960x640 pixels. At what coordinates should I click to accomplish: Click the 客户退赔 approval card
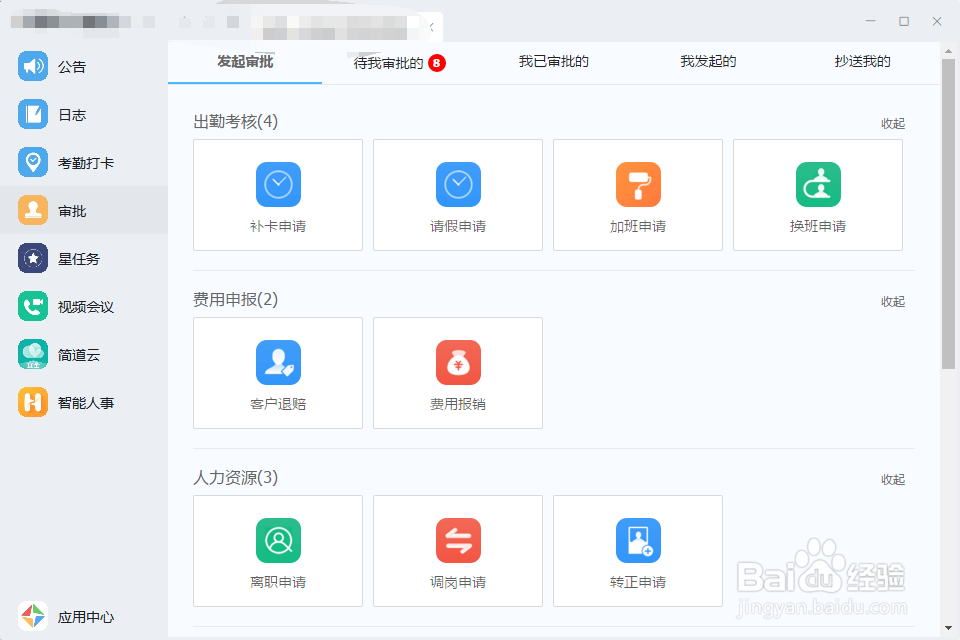[x=277, y=373]
